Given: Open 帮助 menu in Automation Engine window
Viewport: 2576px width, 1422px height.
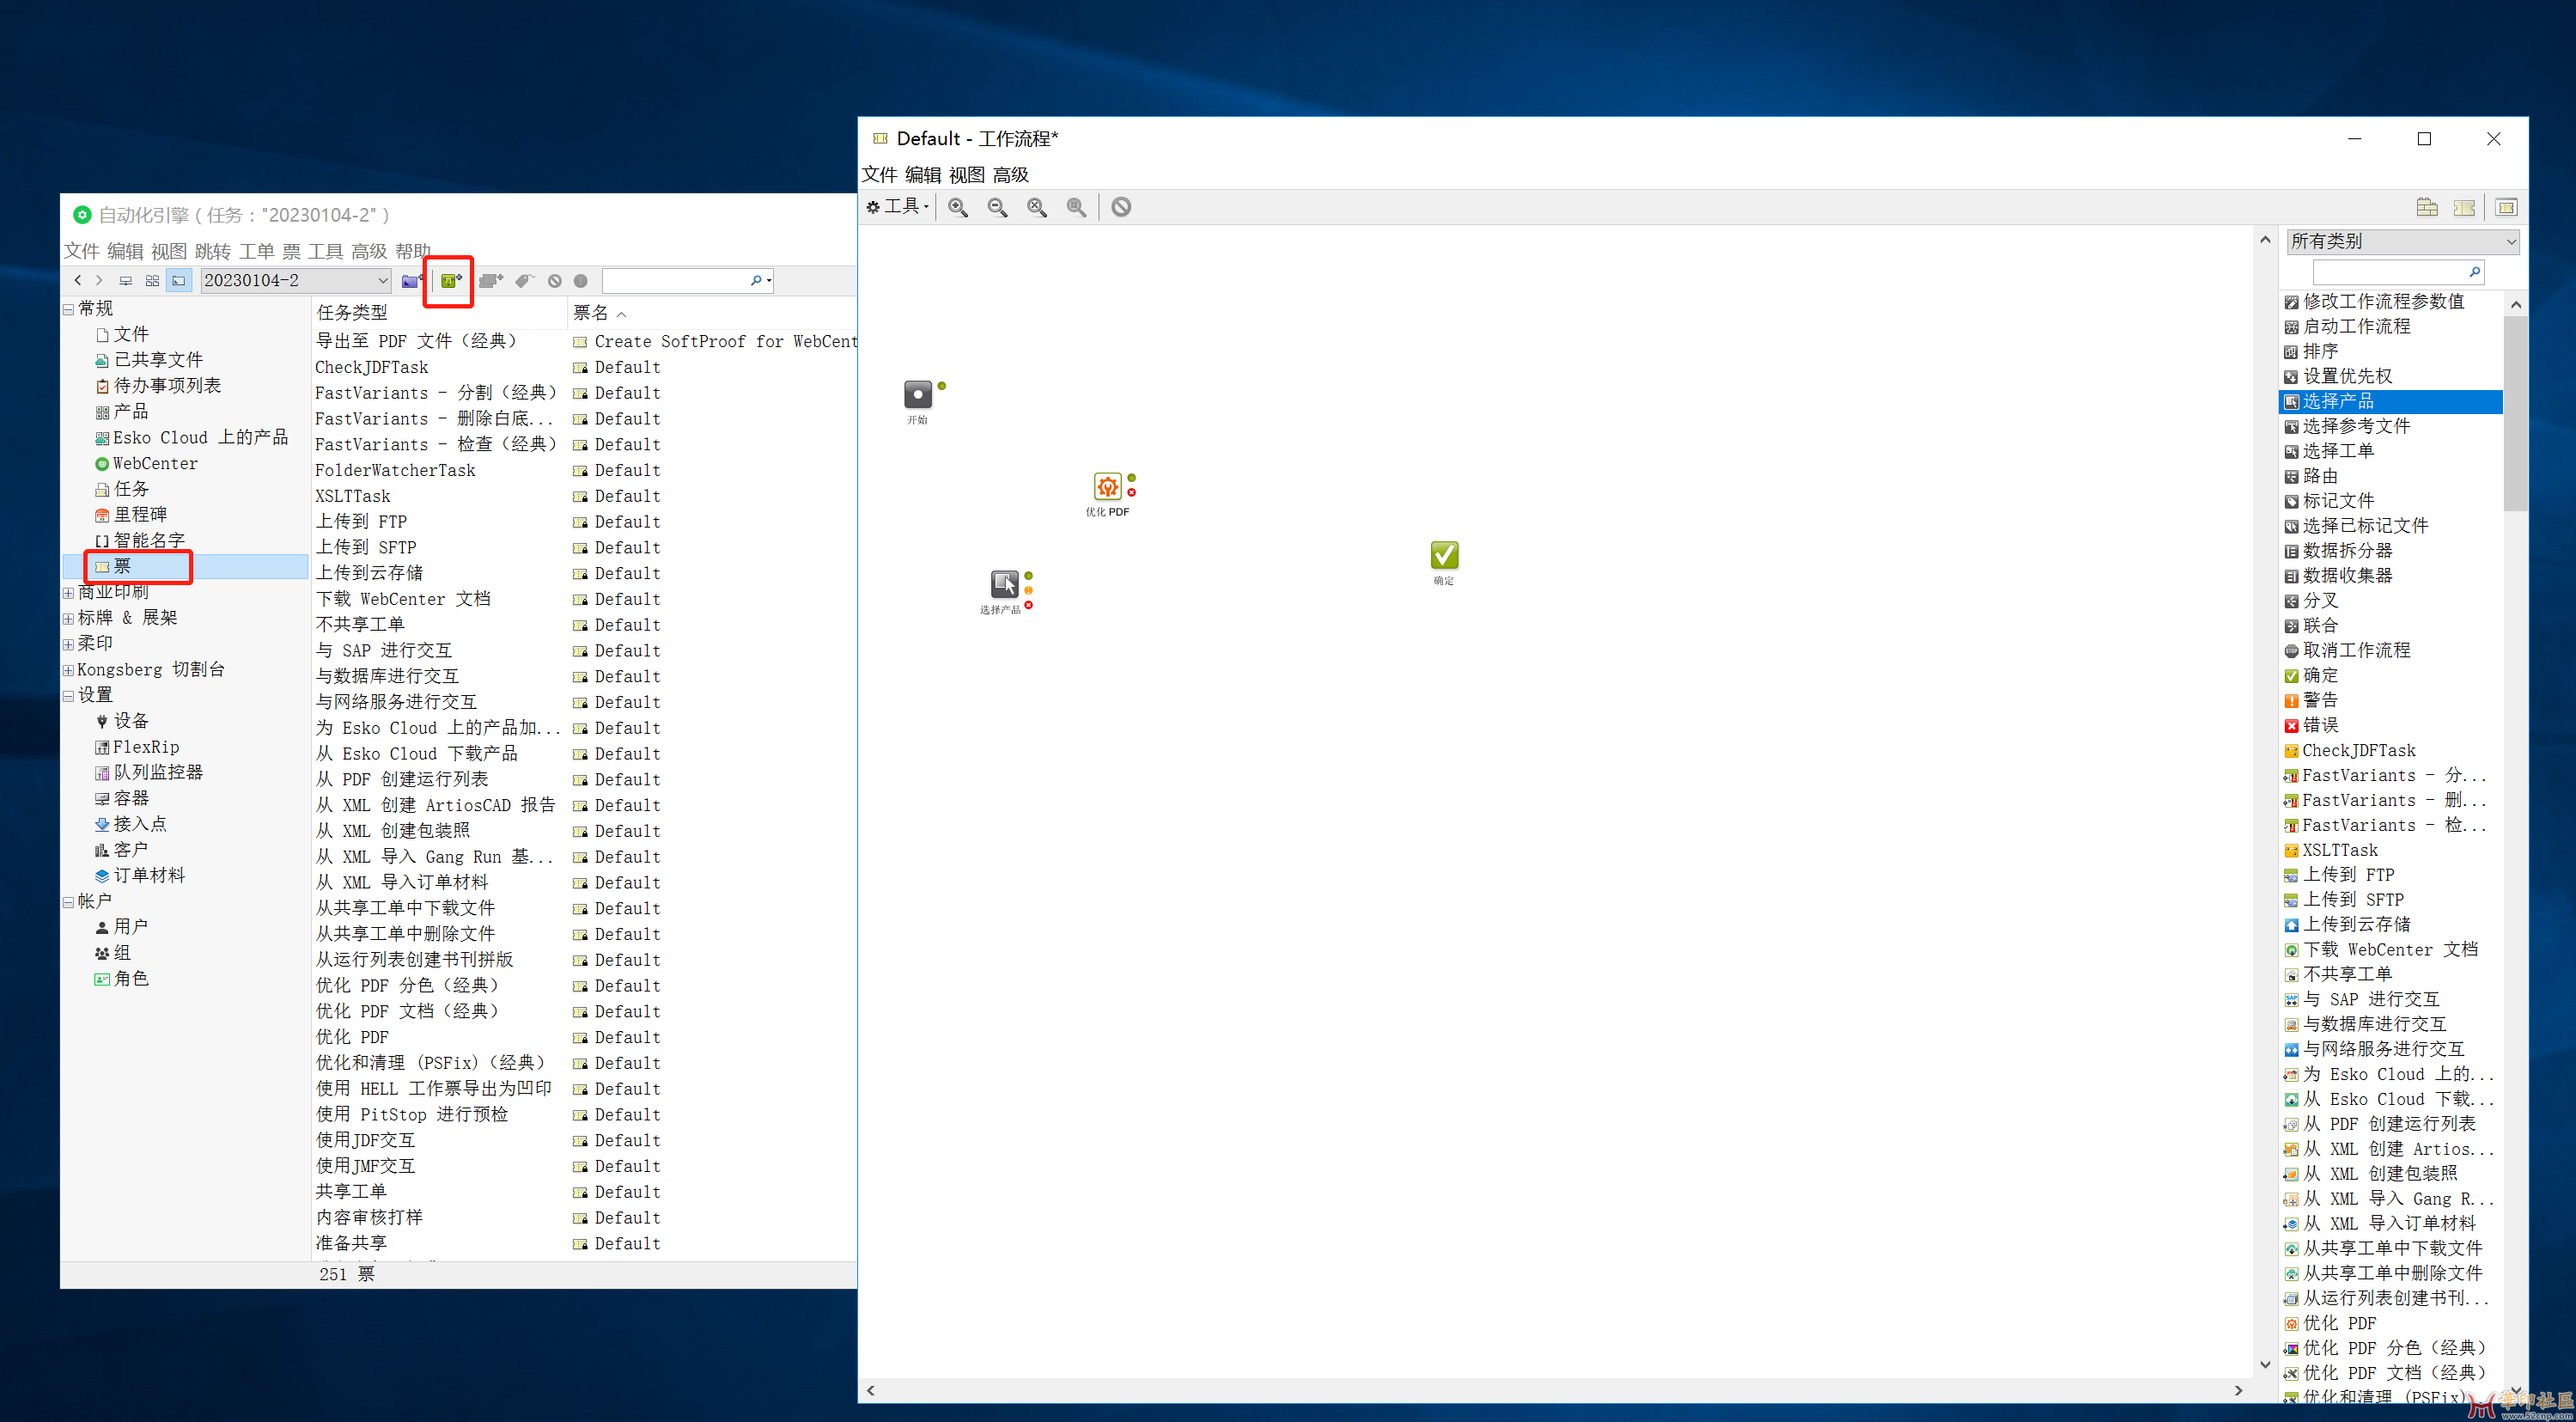Looking at the screenshot, I should pyautogui.click(x=412, y=251).
